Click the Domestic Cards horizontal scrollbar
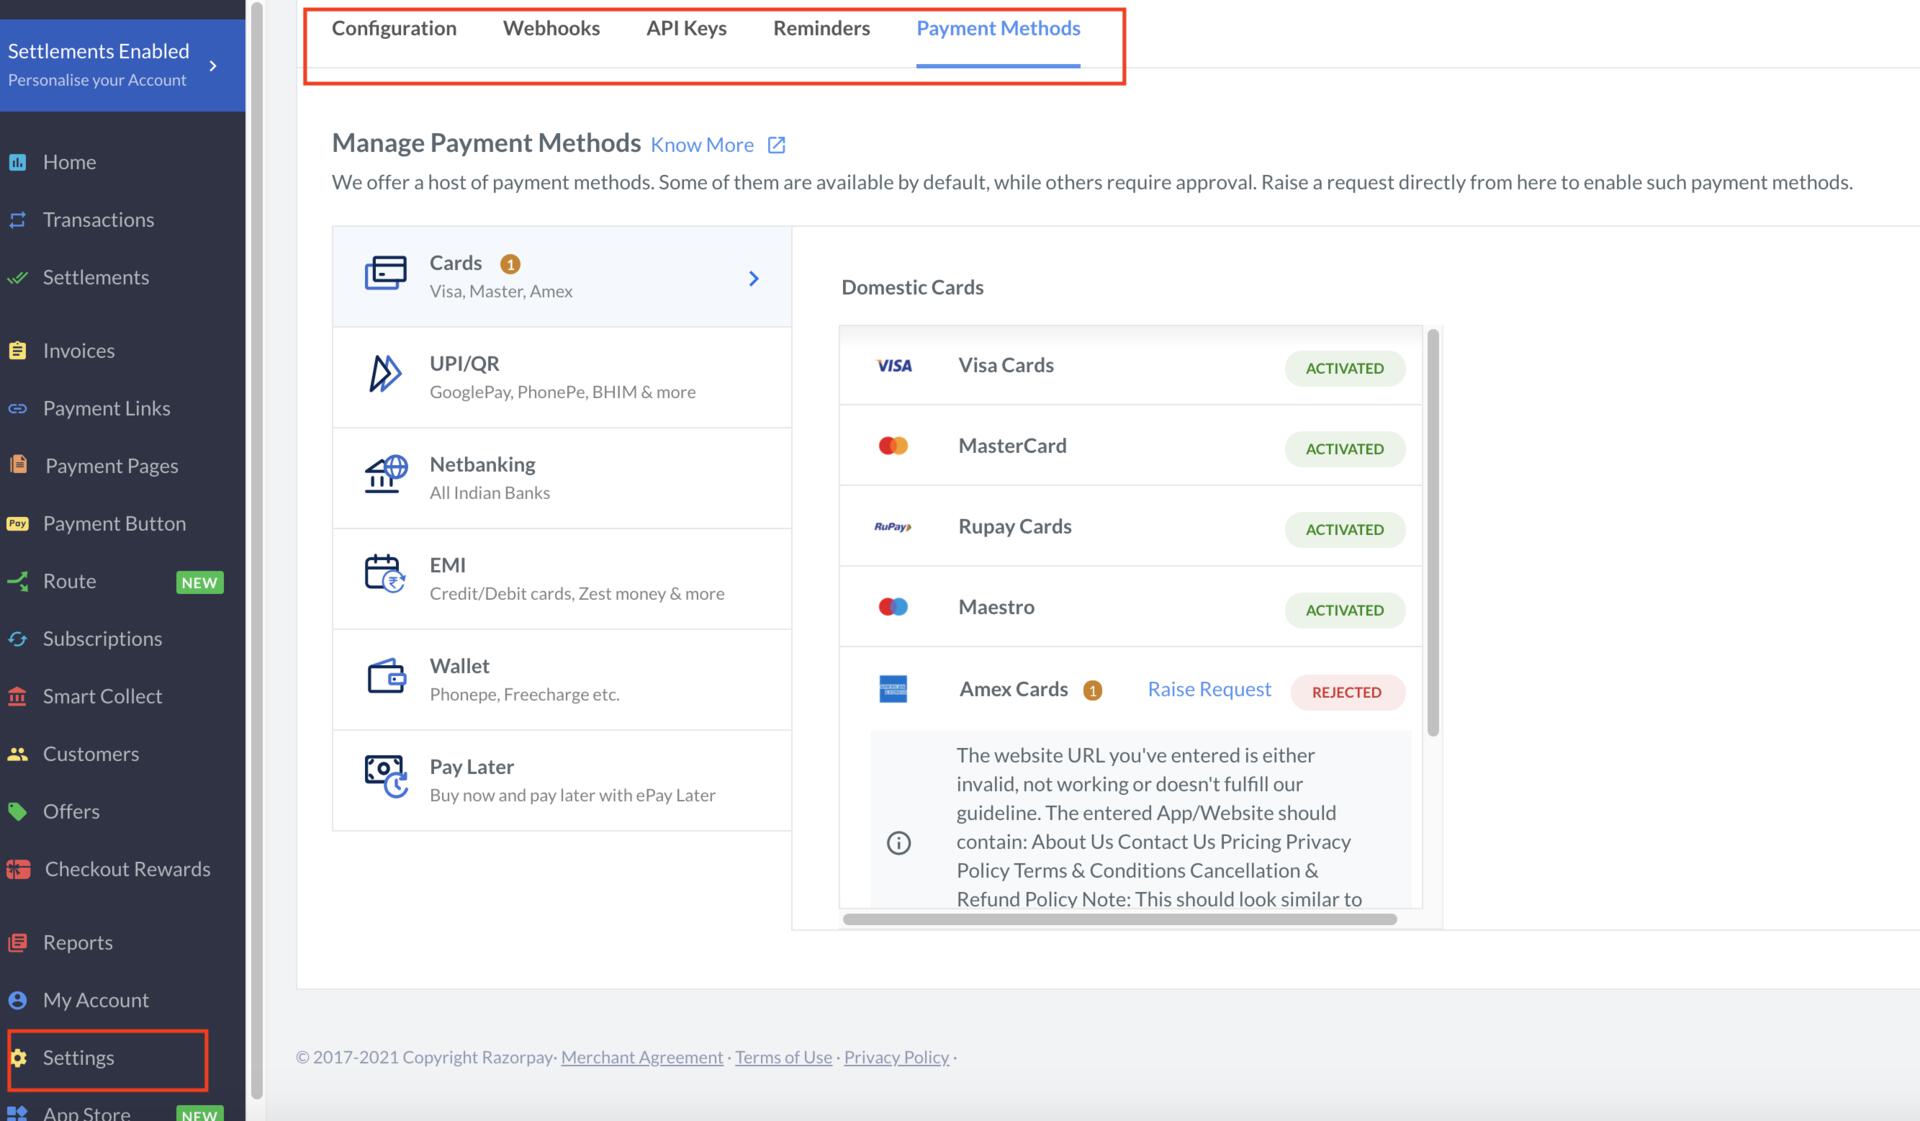This screenshot has width=1920, height=1121. pyautogui.click(x=1119, y=919)
